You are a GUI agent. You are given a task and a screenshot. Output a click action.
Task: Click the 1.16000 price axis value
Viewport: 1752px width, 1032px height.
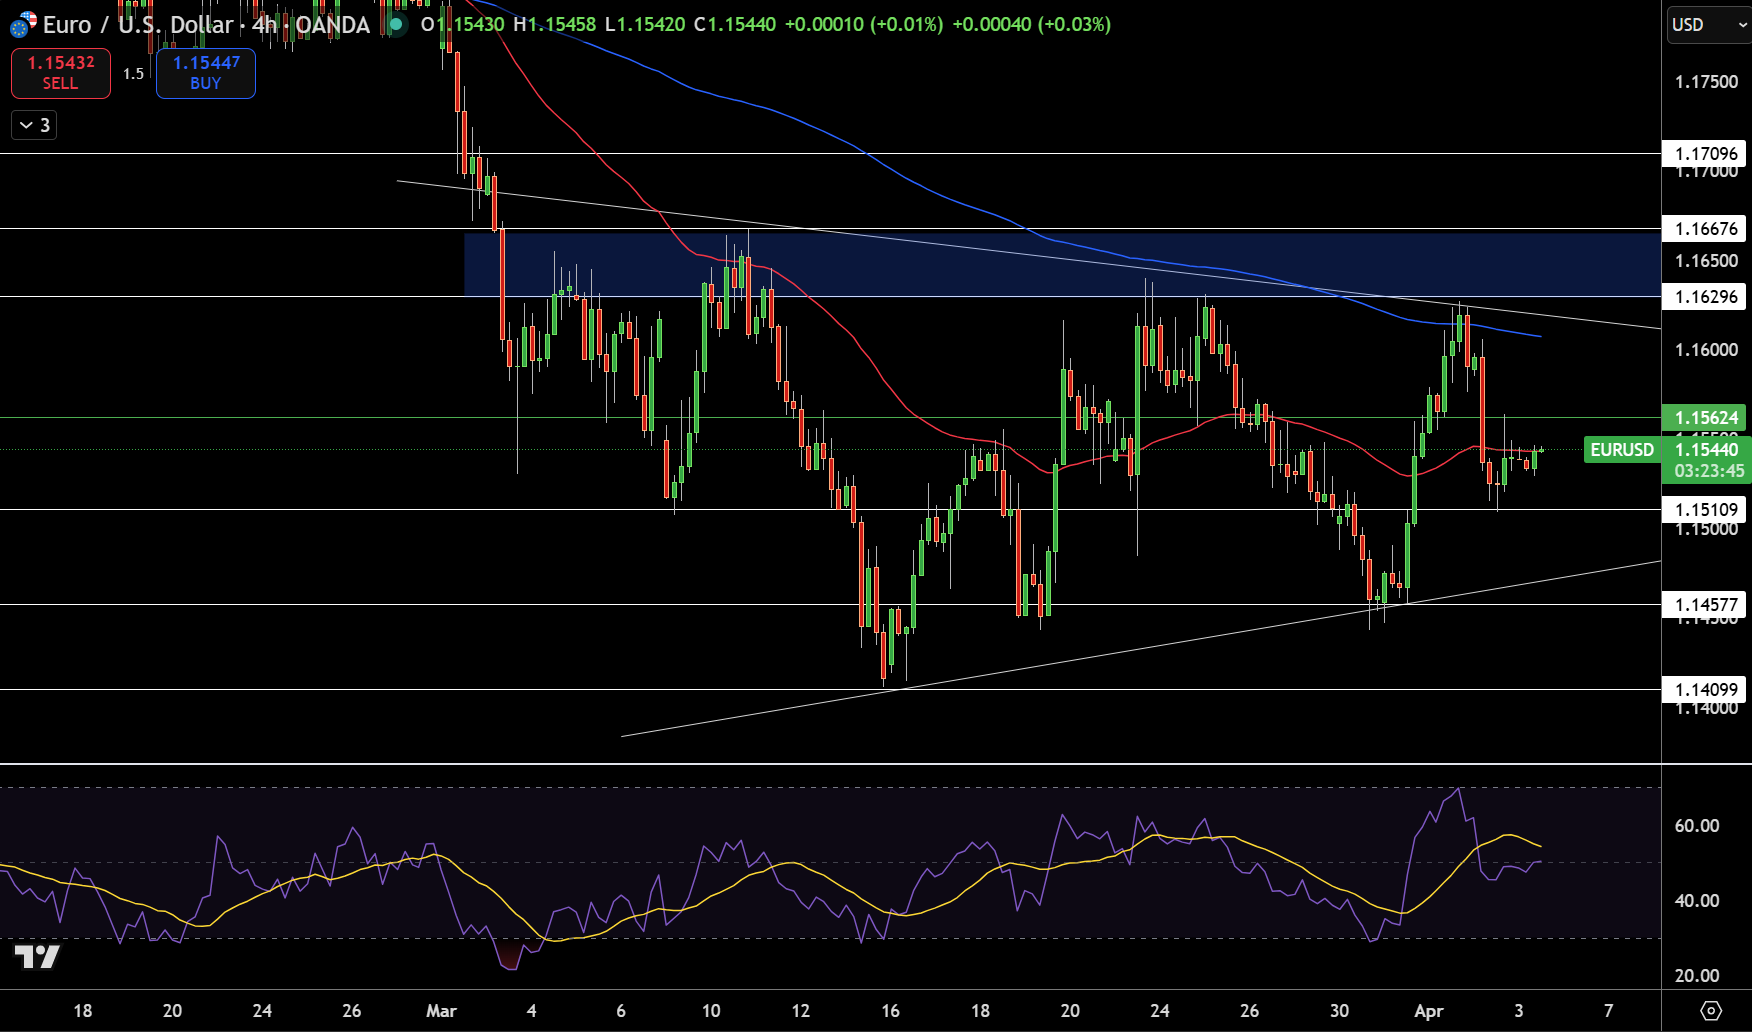click(x=1706, y=350)
